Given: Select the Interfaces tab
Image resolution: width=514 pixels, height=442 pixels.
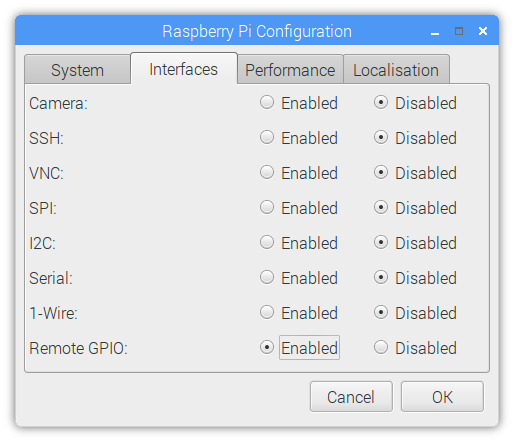Looking at the screenshot, I should 184,69.
